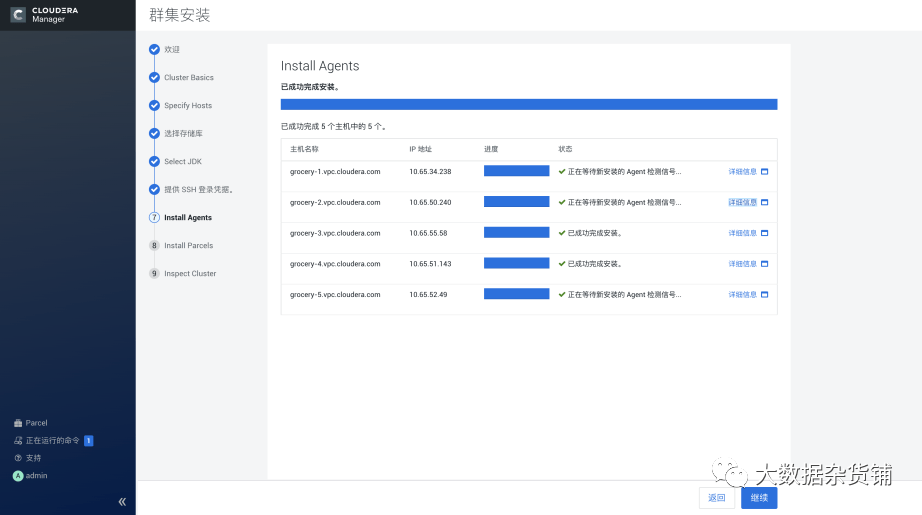Open details window icon for grocery-2
The height and width of the screenshot is (515, 922).
tap(764, 202)
